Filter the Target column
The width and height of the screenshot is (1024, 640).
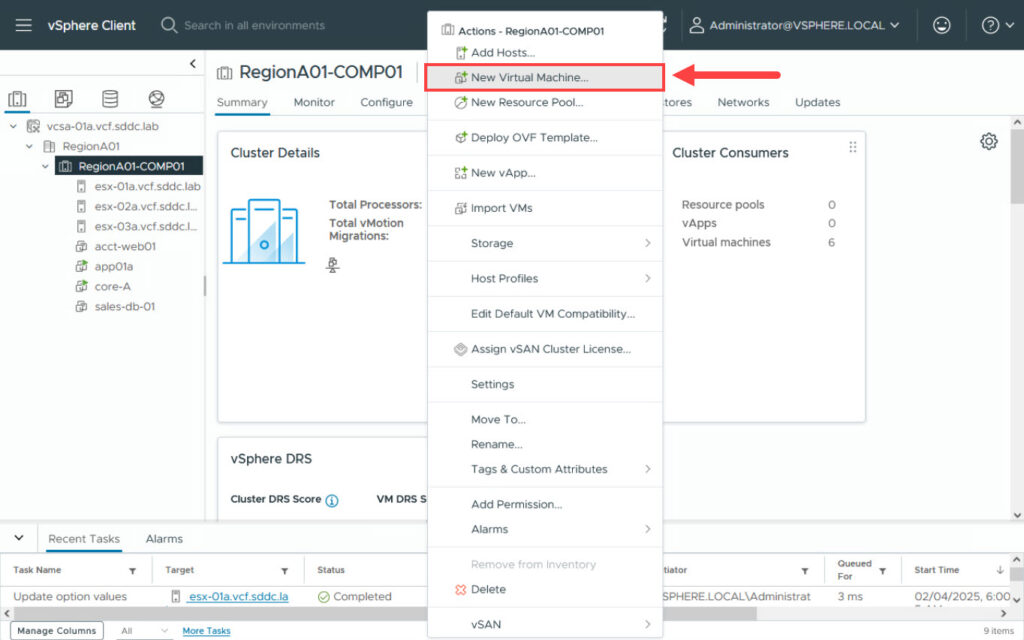point(285,571)
